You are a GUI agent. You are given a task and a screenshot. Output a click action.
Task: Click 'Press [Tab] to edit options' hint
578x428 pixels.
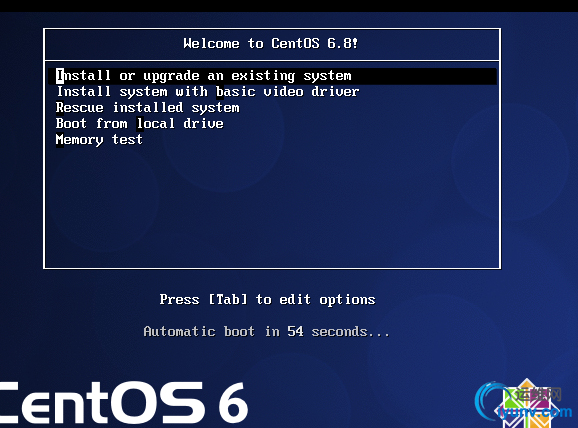coord(267,299)
